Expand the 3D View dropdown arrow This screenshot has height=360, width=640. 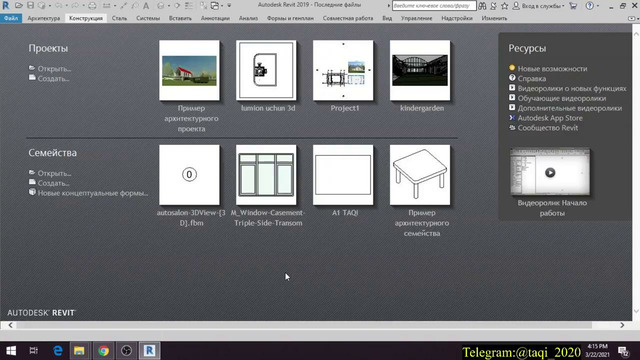tap(169, 6)
